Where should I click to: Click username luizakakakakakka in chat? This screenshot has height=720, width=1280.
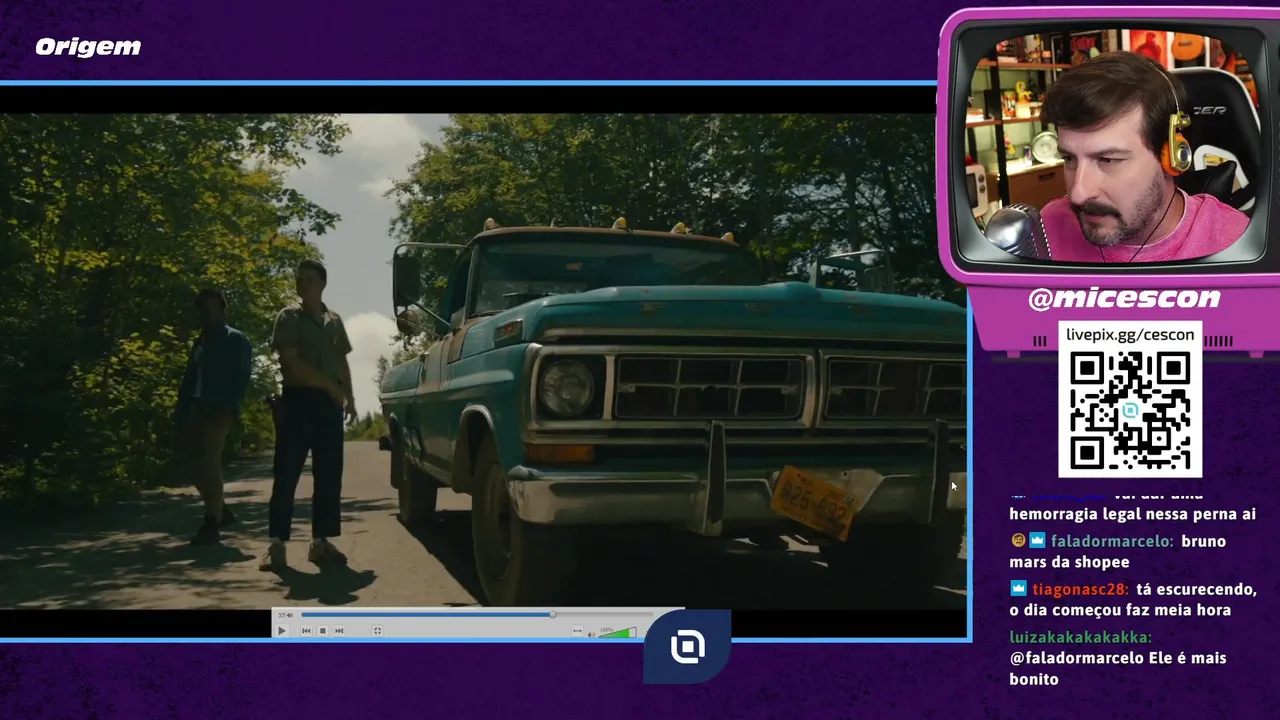[x=1081, y=637]
